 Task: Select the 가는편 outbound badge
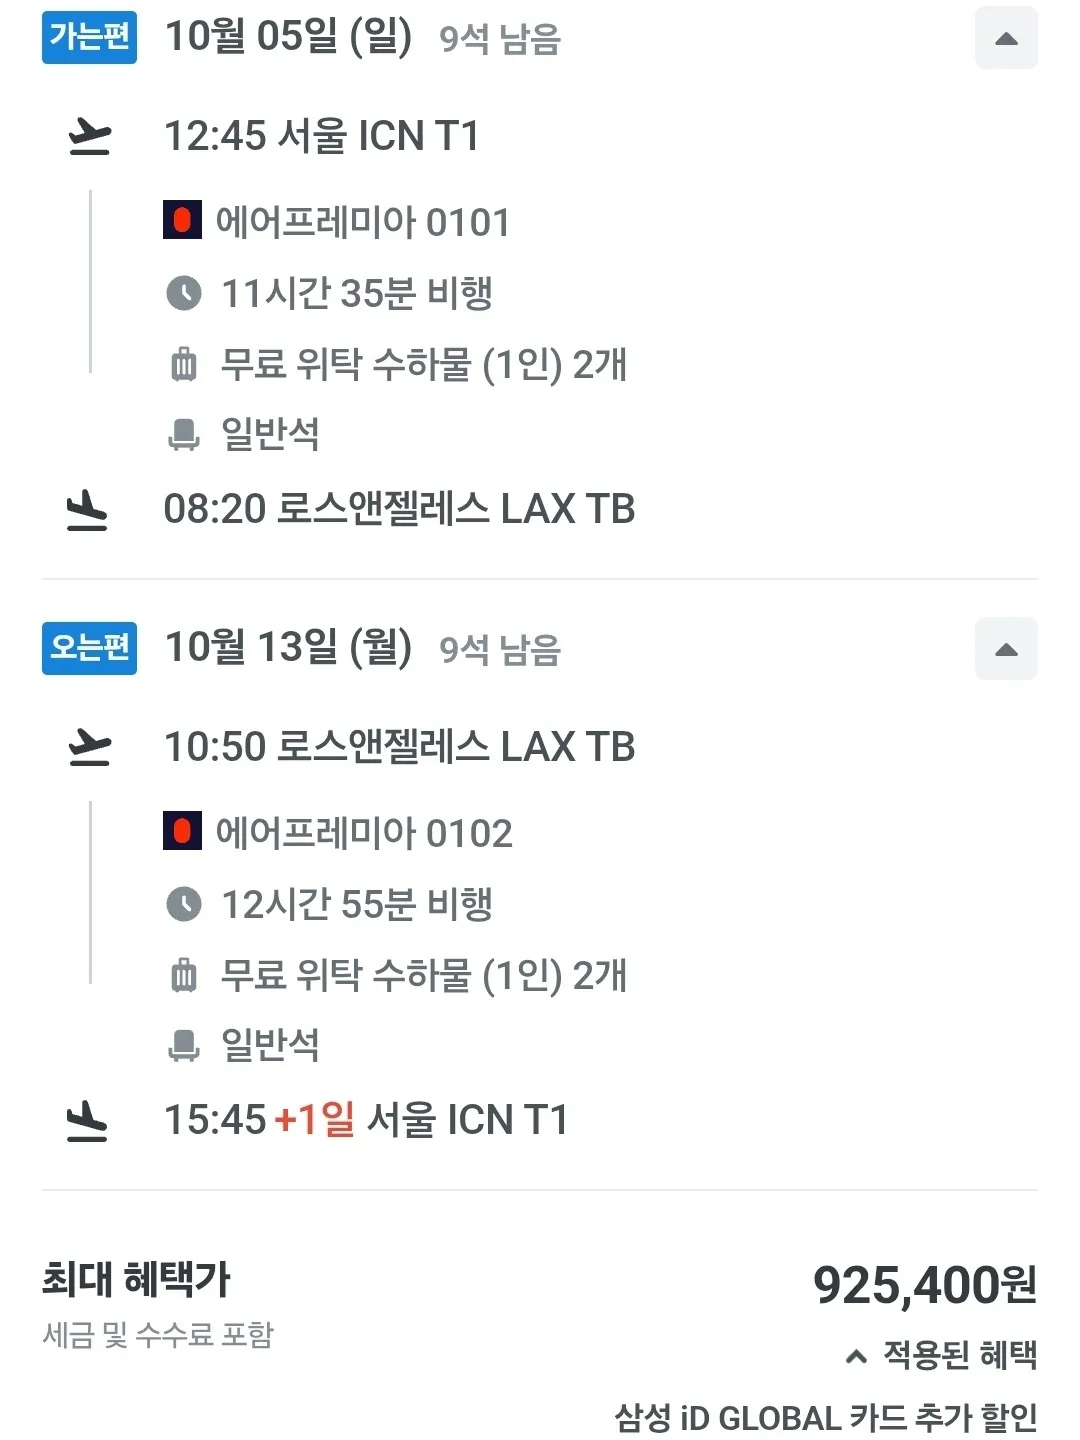point(89,37)
